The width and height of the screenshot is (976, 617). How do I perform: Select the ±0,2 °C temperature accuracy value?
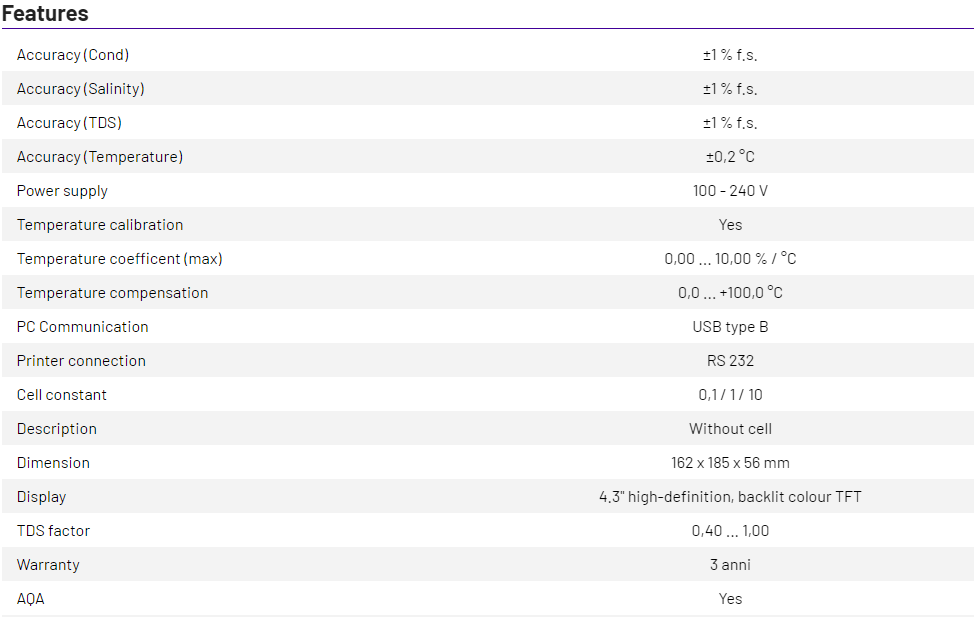coord(730,157)
